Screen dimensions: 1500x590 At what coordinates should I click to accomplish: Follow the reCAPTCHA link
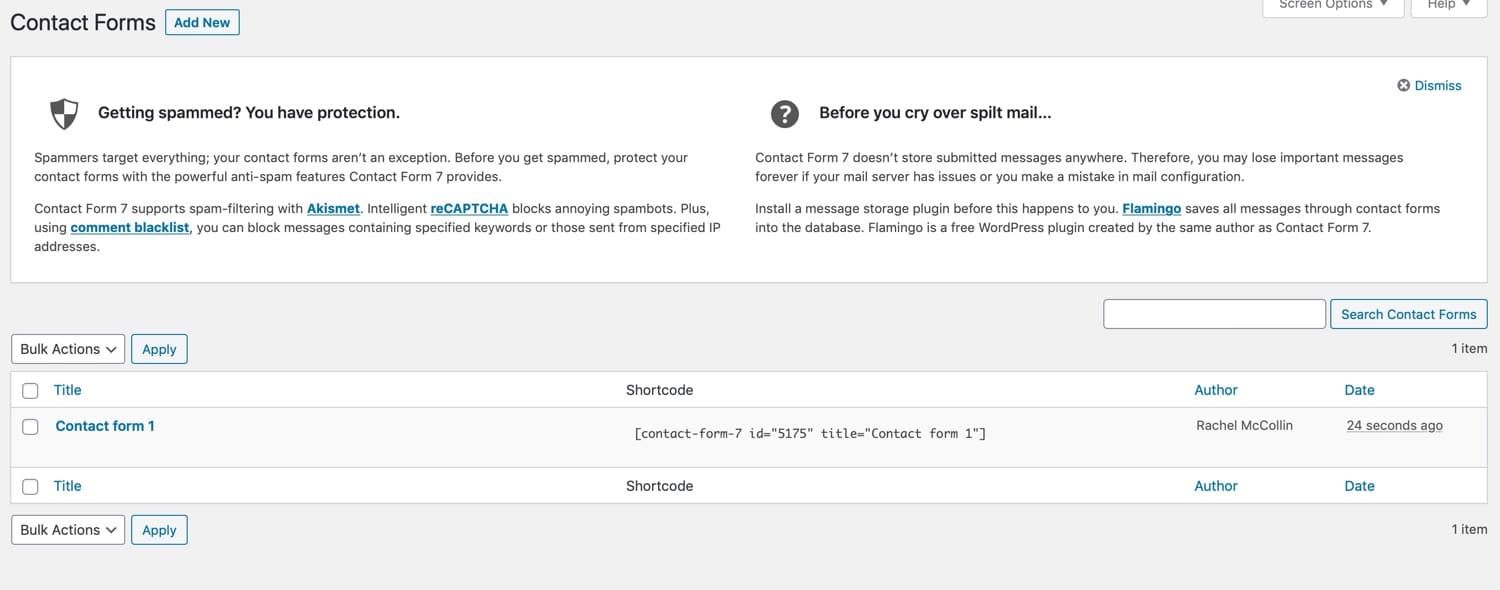click(469, 208)
